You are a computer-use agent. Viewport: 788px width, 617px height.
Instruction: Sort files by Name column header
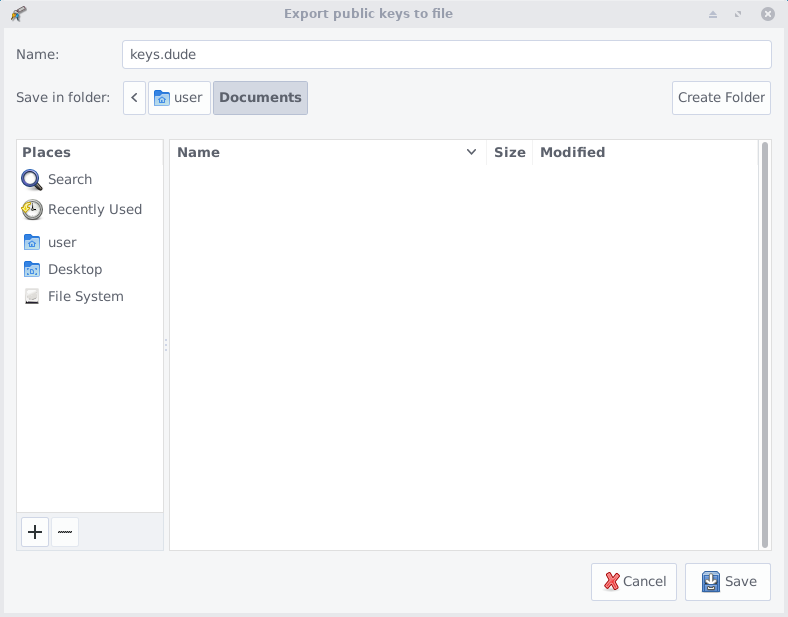328,152
